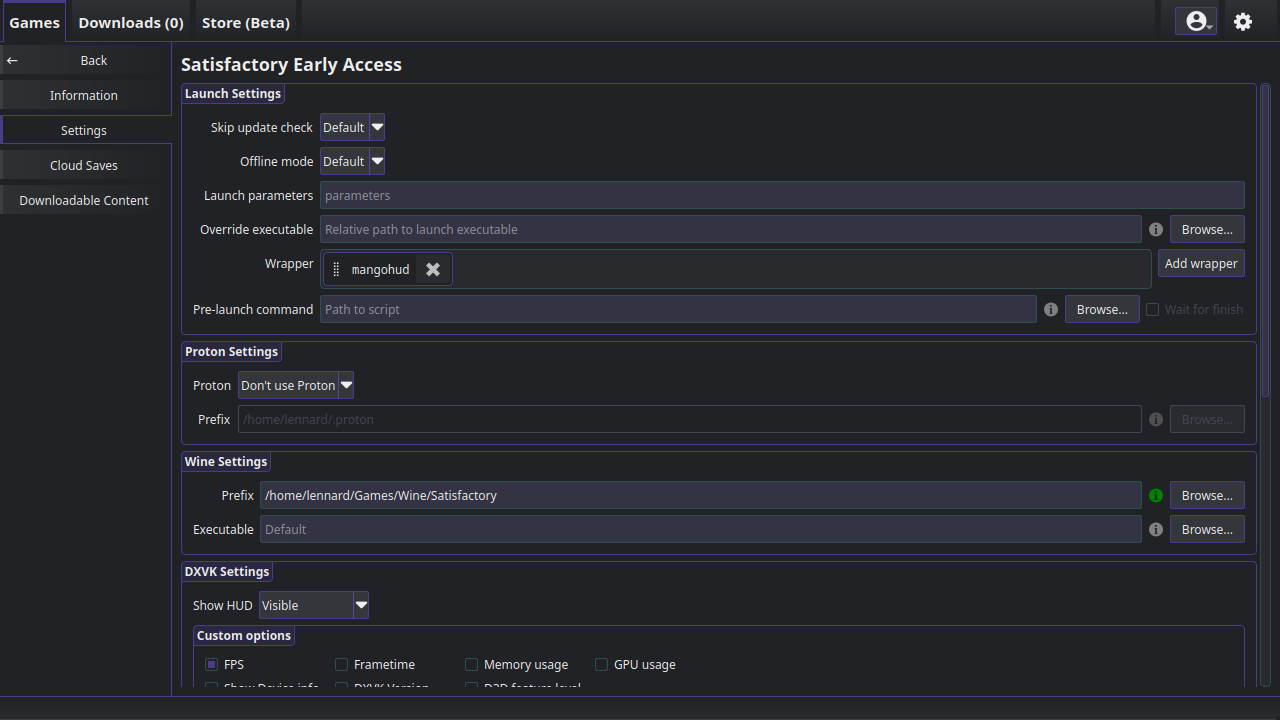Click info icon beside Wine executable
This screenshot has width=1280, height=720.
[x=1156, y=529]
